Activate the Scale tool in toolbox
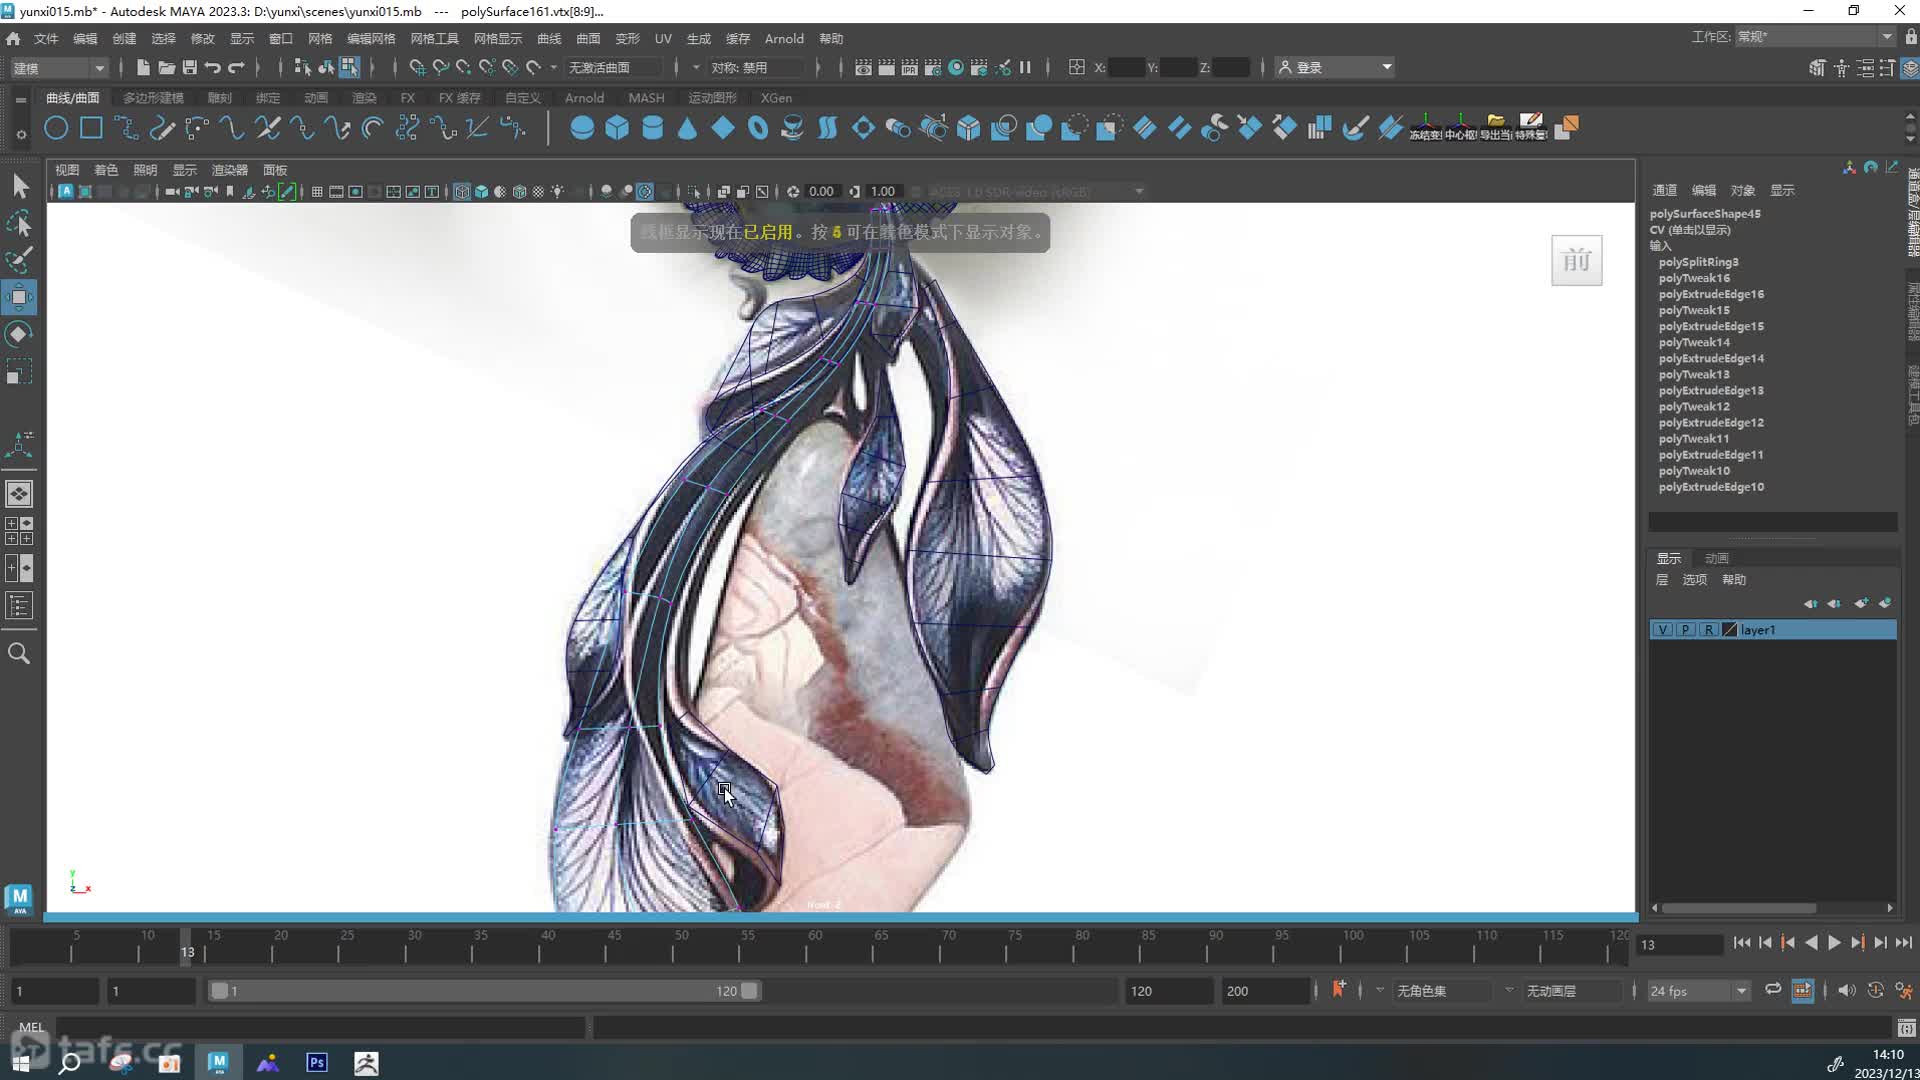The image size is (1920, 1080). [x=19, y=372]
